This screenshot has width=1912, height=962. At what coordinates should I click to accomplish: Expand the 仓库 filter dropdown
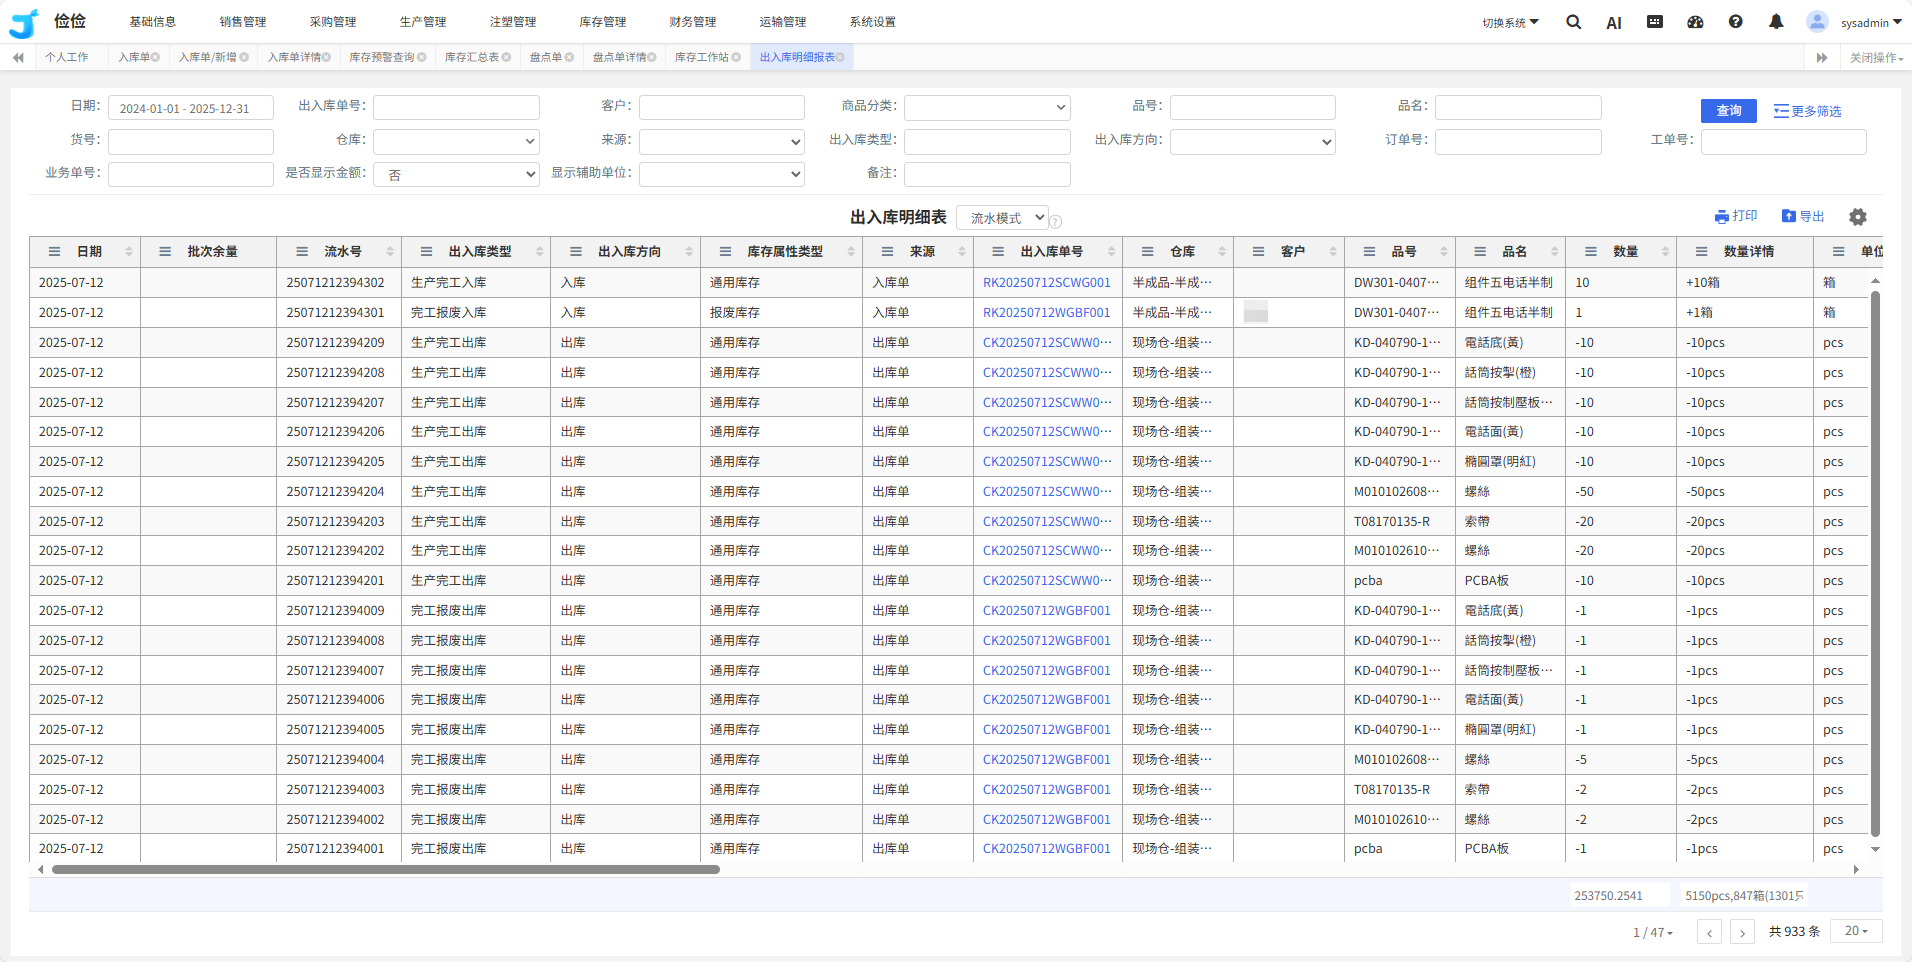pos(456,142)
